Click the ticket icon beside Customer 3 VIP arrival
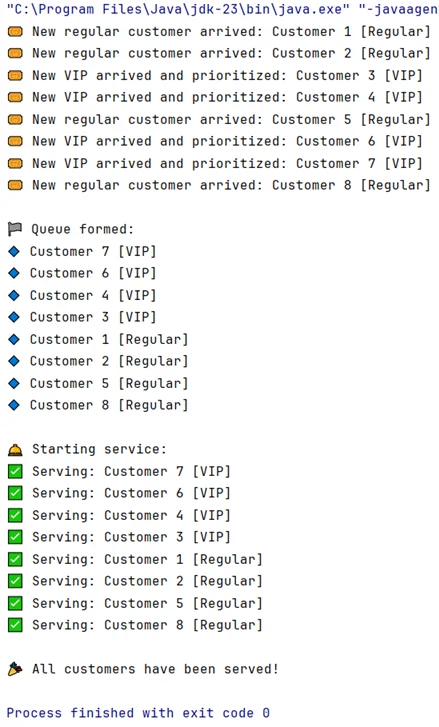 click(x=15, y=76)
